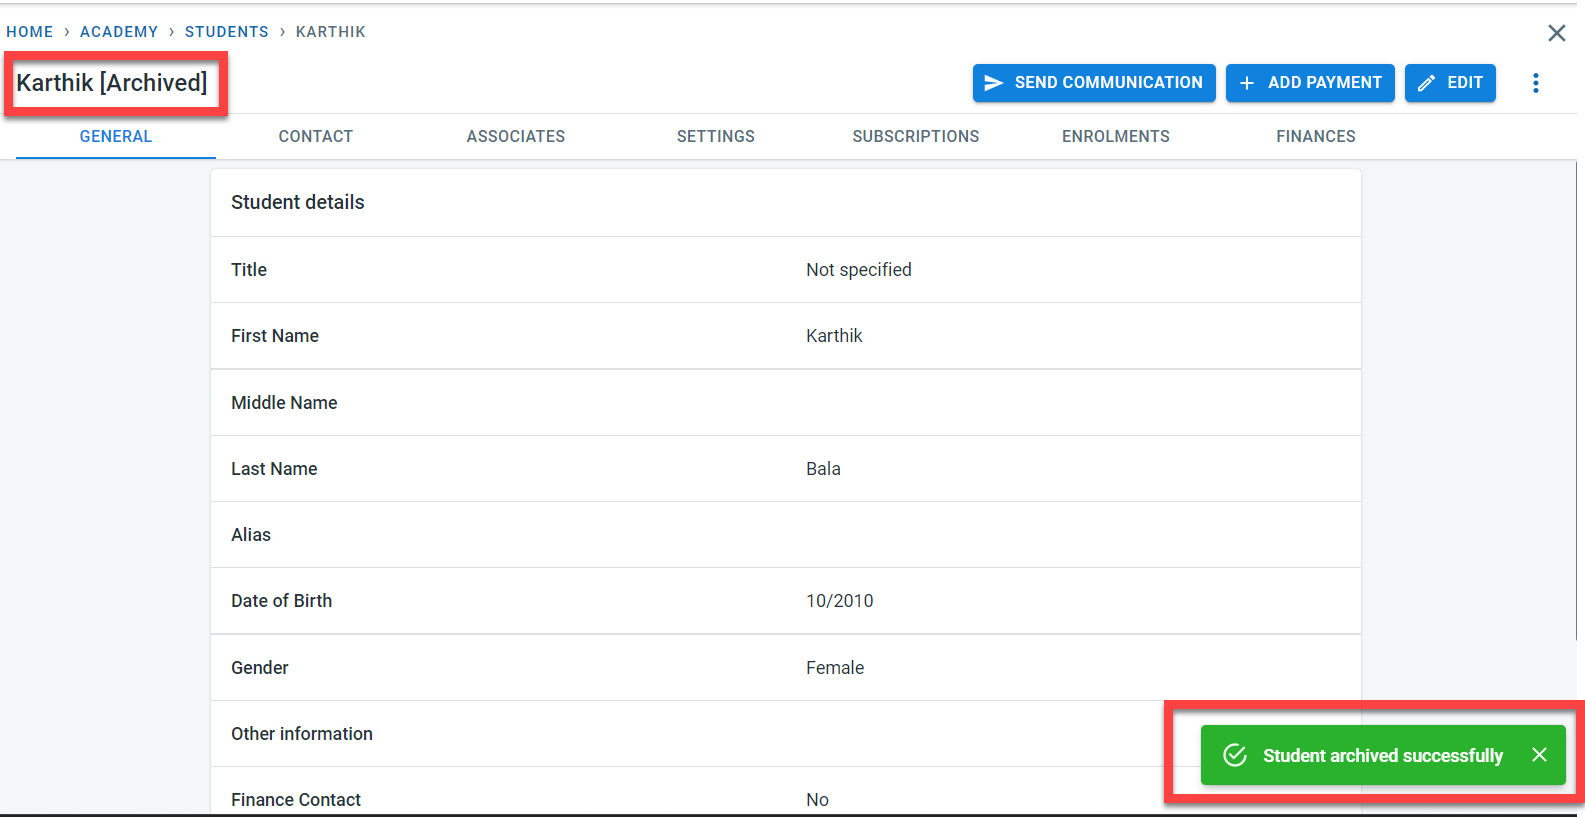Select the Settings tab
Screen dimensions: 1585x817
pos(715,137)
